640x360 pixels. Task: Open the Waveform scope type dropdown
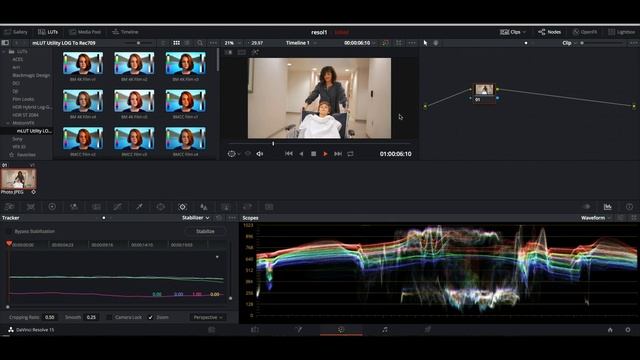[x=596, y=218]
